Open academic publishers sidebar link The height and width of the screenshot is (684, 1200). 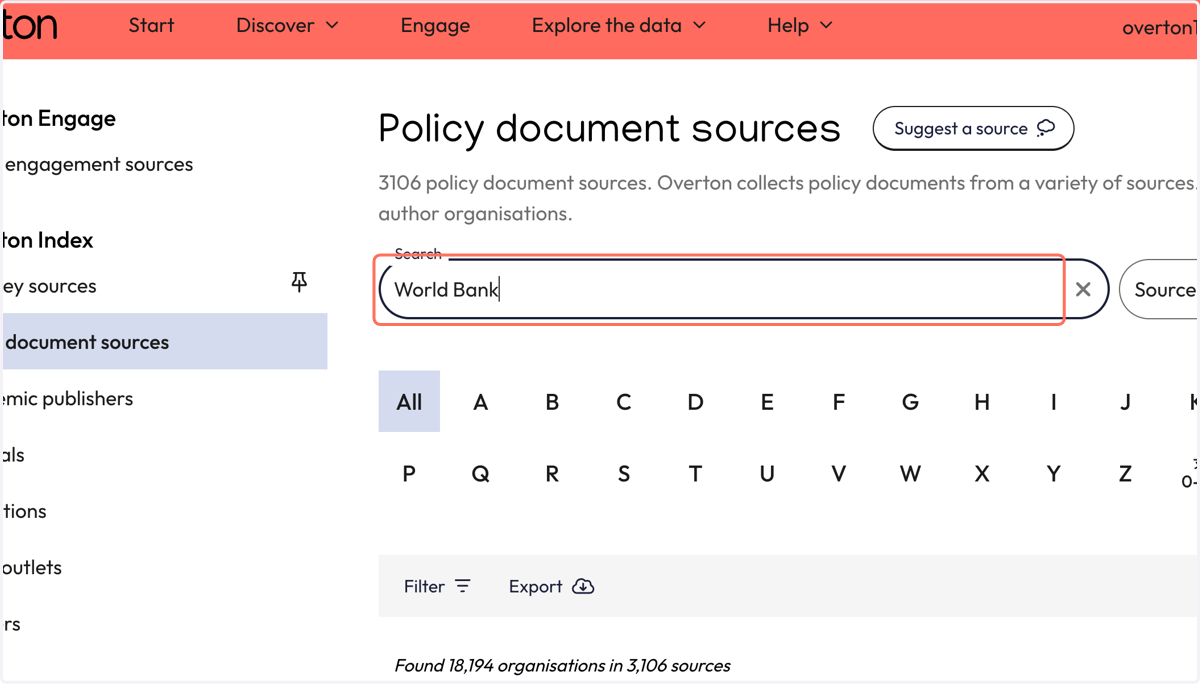pos(67,398)
